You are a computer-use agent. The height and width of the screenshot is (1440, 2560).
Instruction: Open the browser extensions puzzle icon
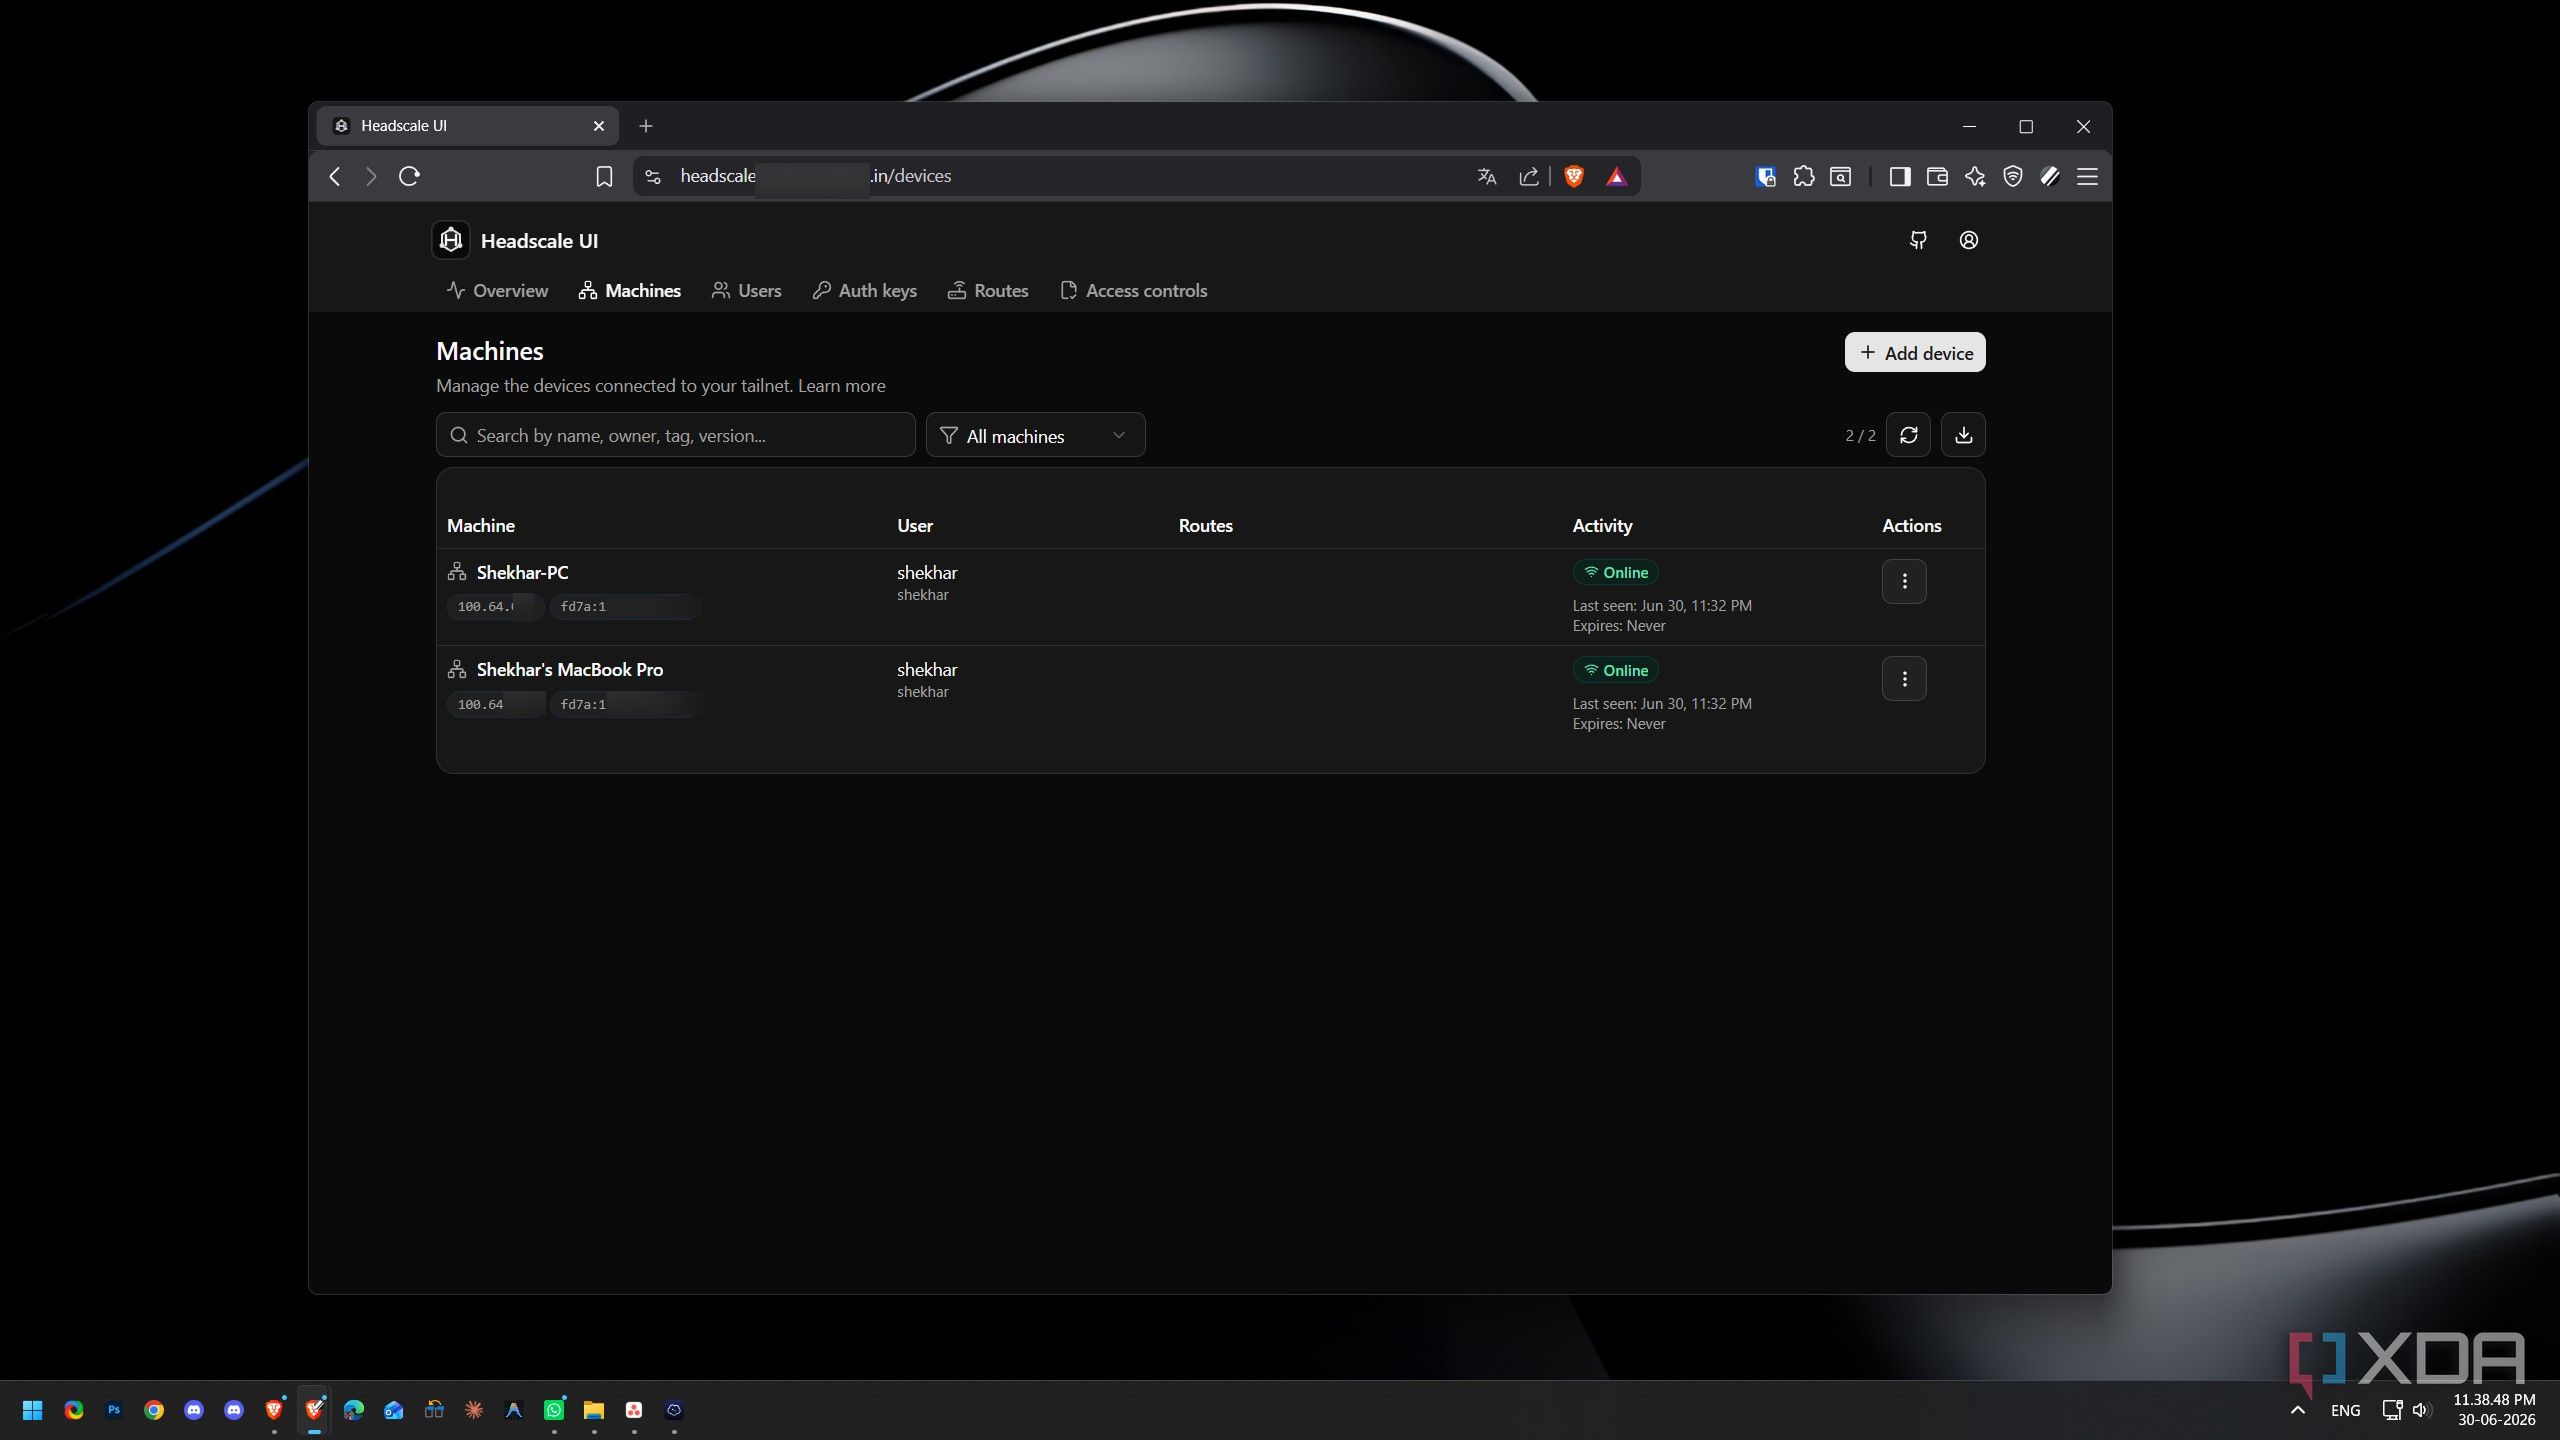[1803, 177]
